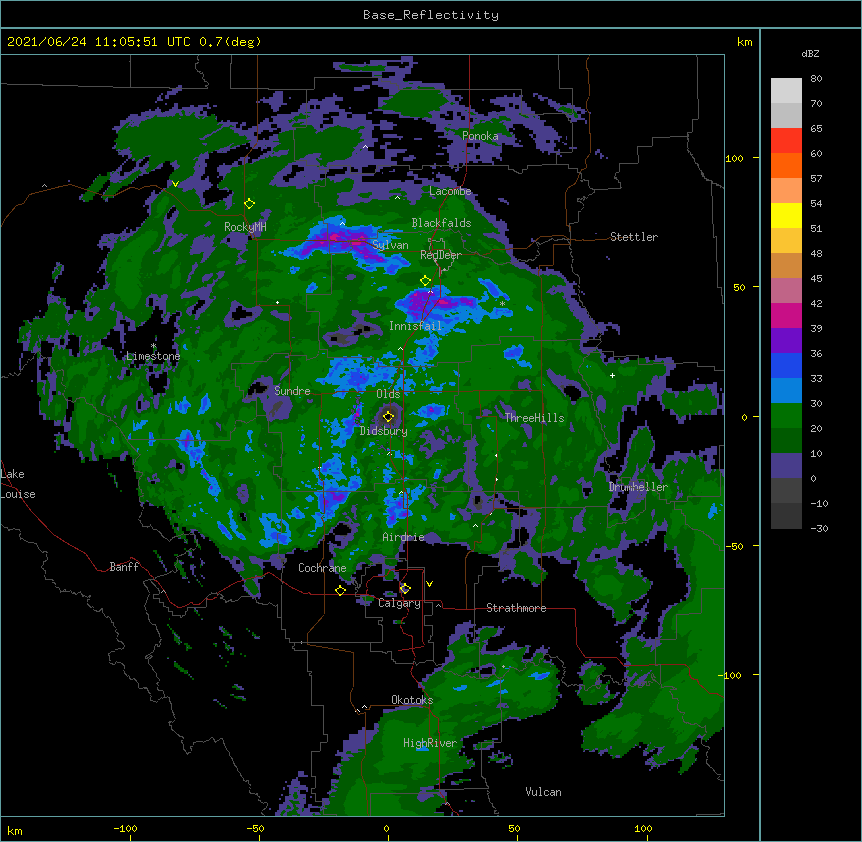The image size is (862, 842).
Task: Click the yellow V marker northwest of RockyMH
Action: [175, 184]
